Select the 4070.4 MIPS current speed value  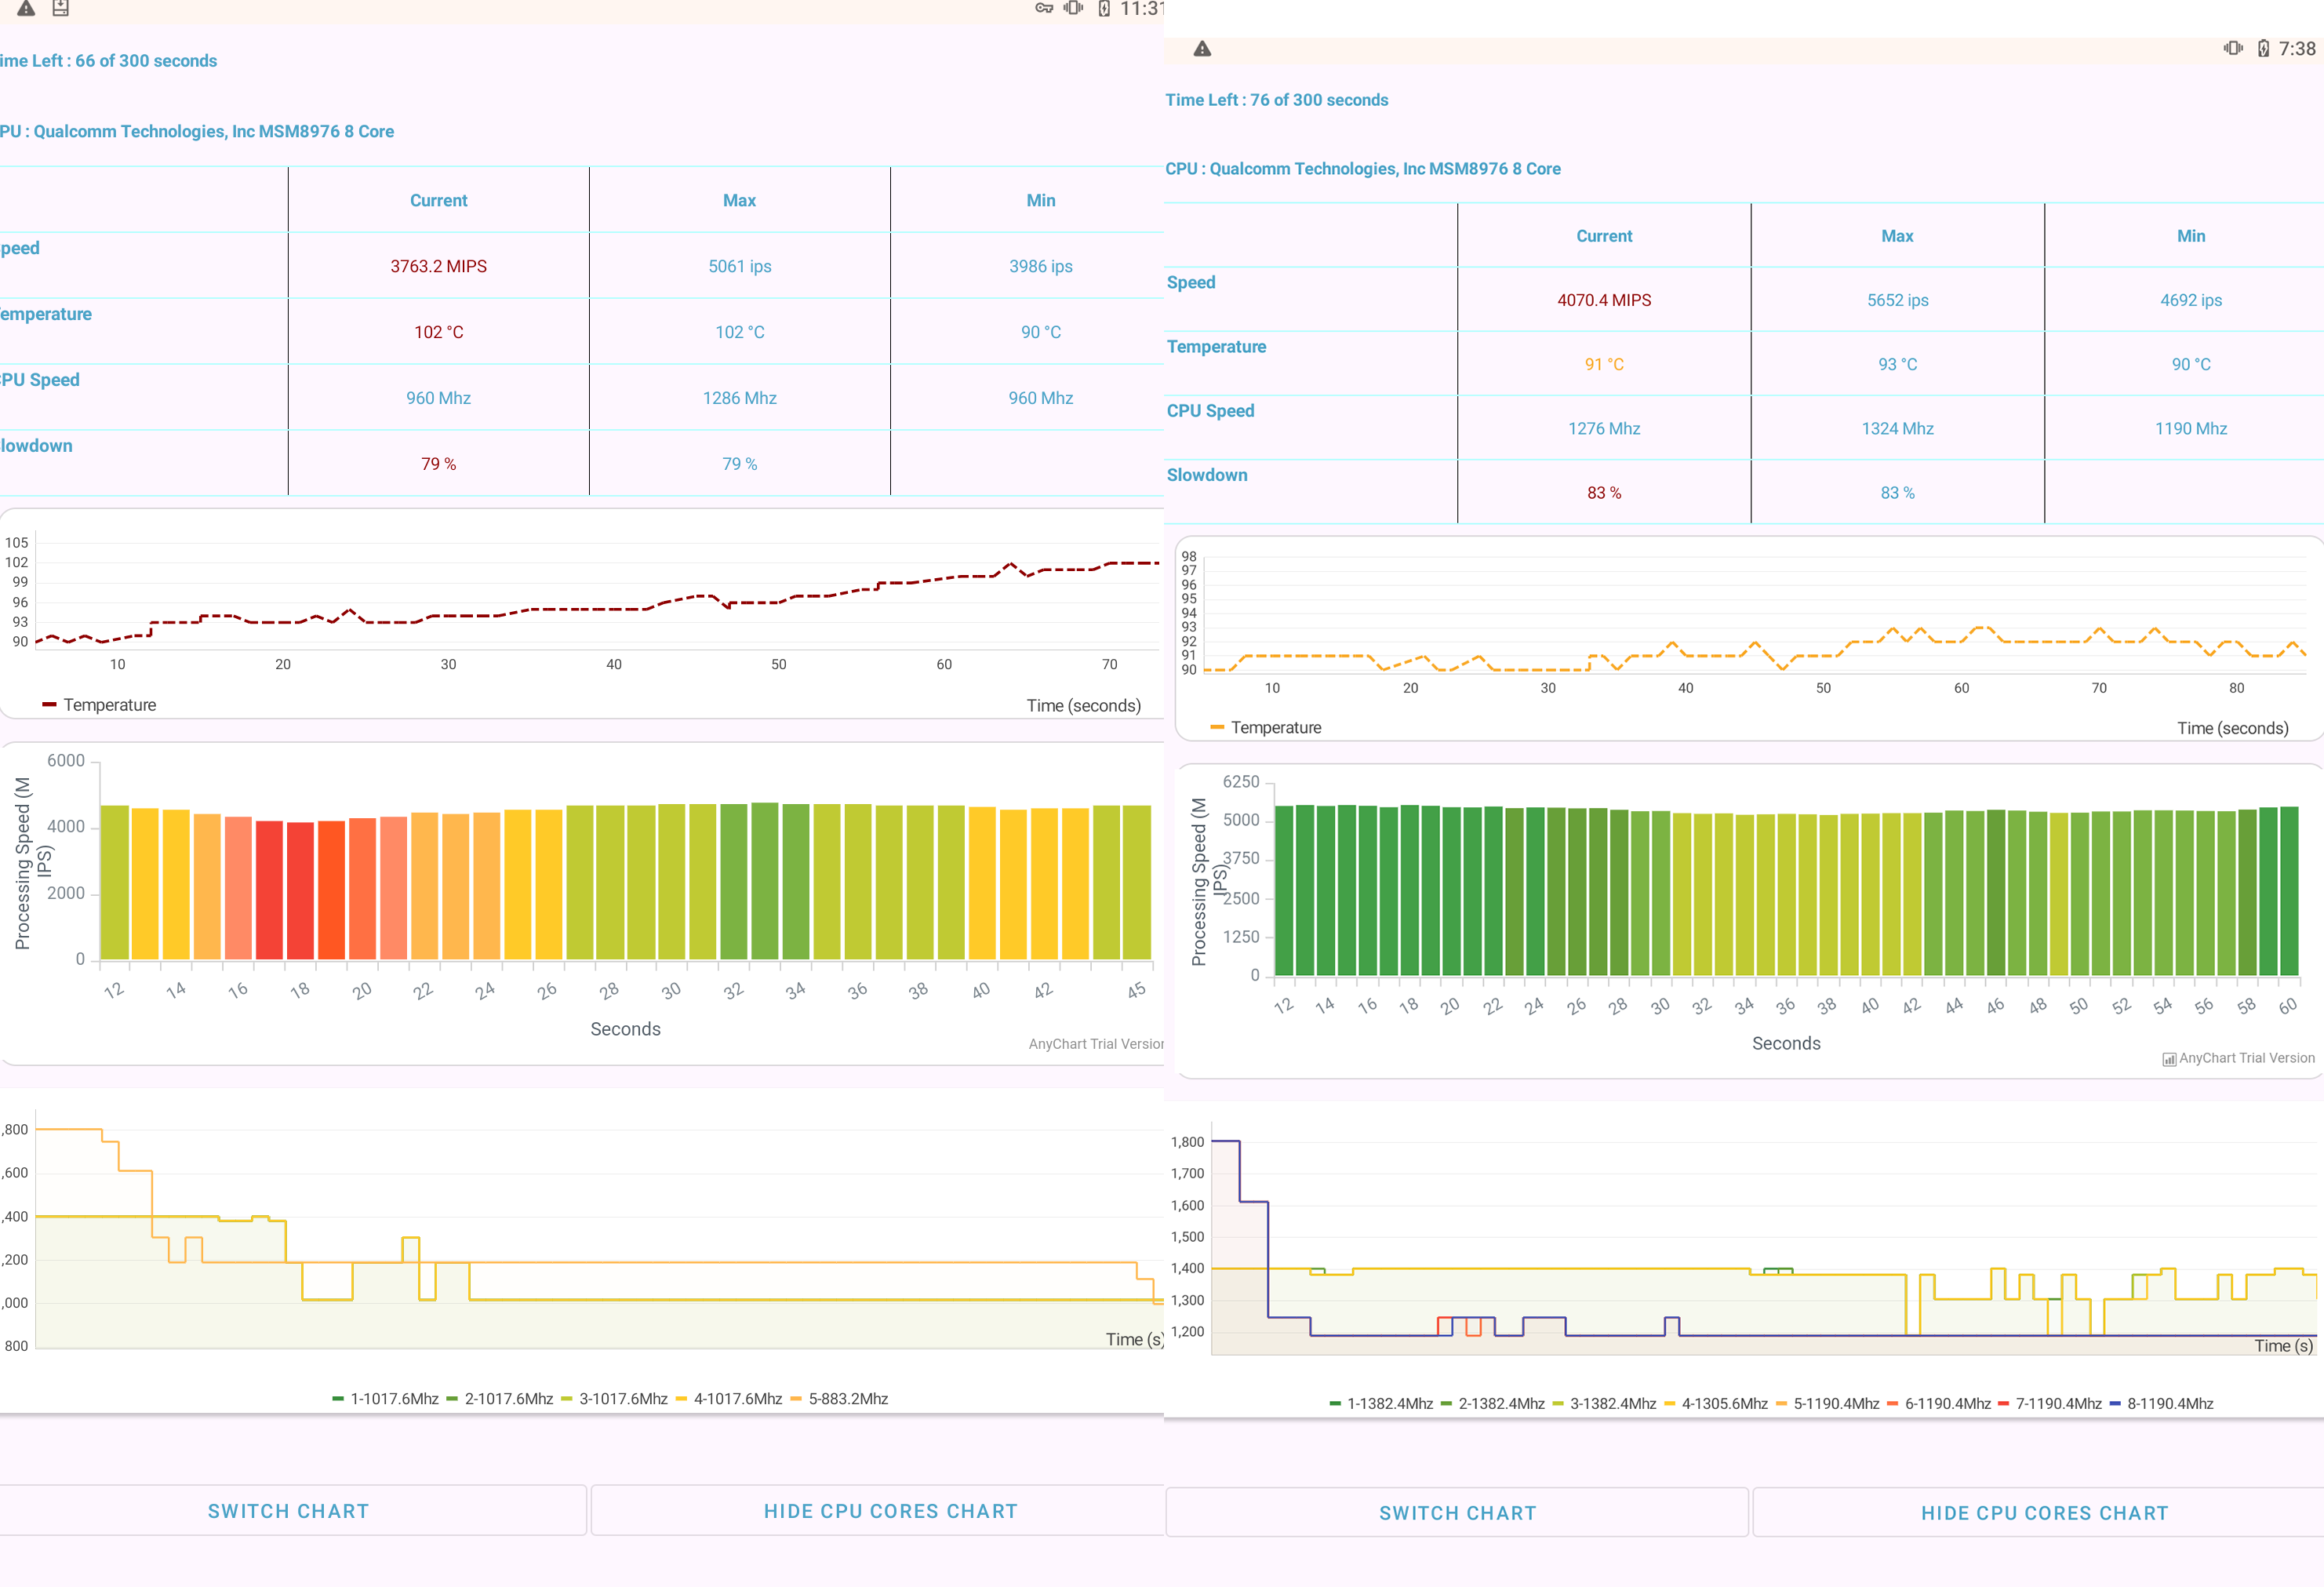pos(1604,300)
